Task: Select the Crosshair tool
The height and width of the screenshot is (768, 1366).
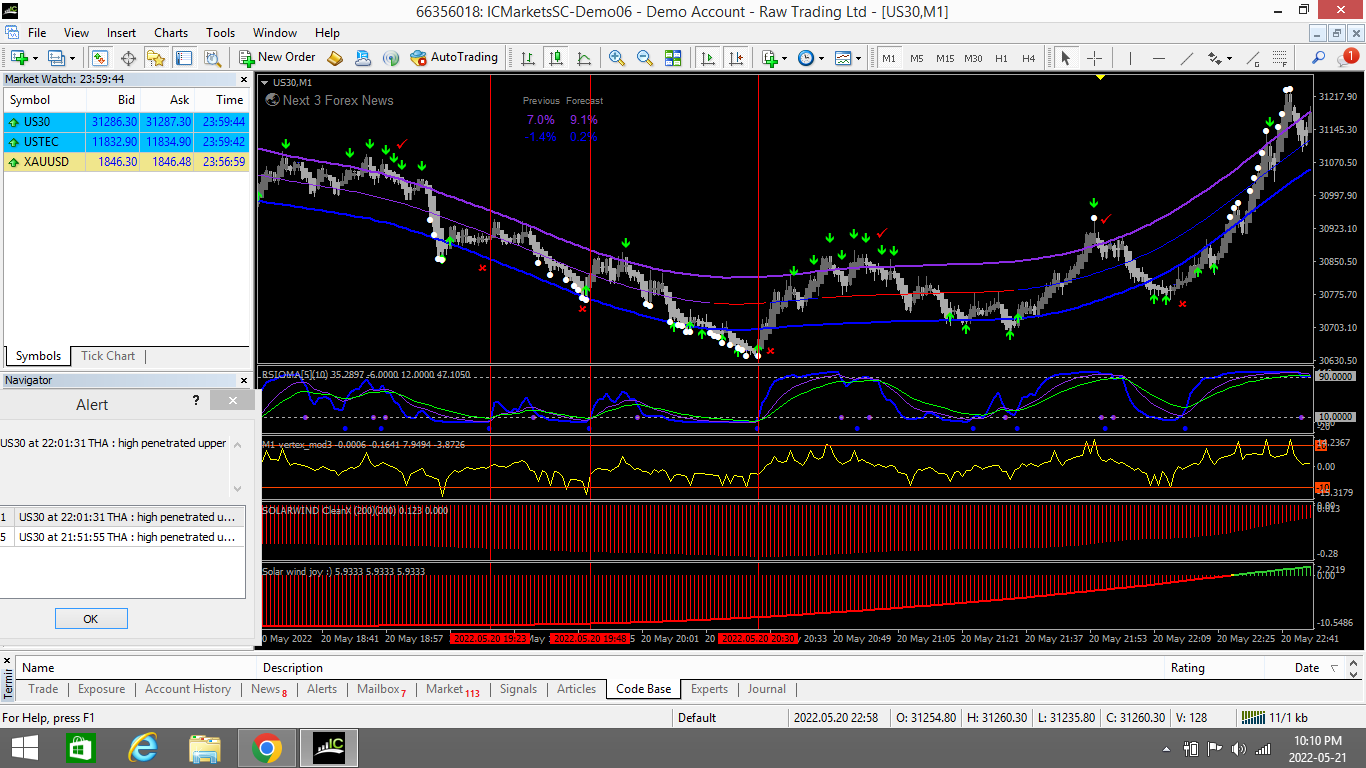Action: (1095, 58)
